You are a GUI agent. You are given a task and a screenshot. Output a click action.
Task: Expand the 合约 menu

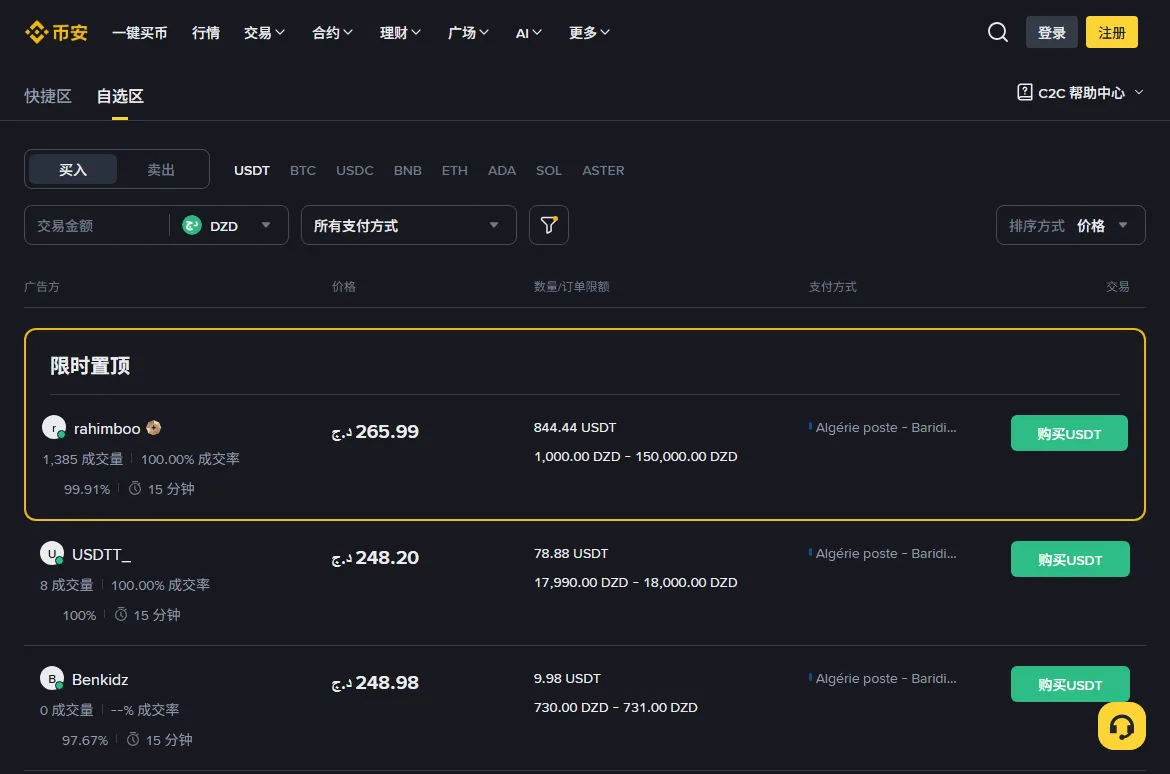point(332,33)
